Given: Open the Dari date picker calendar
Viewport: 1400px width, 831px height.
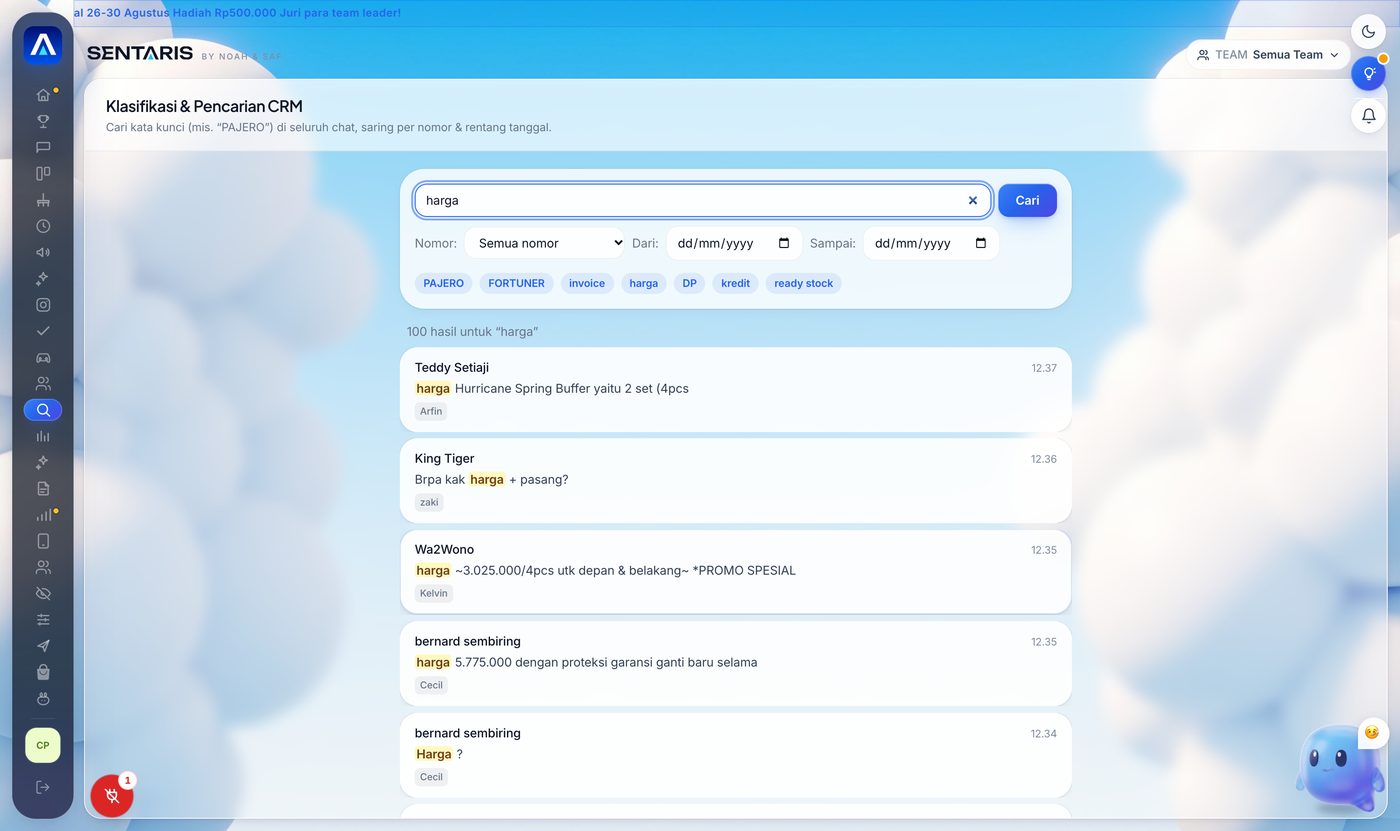Looking at the screenshot, I should pos(784,243).
